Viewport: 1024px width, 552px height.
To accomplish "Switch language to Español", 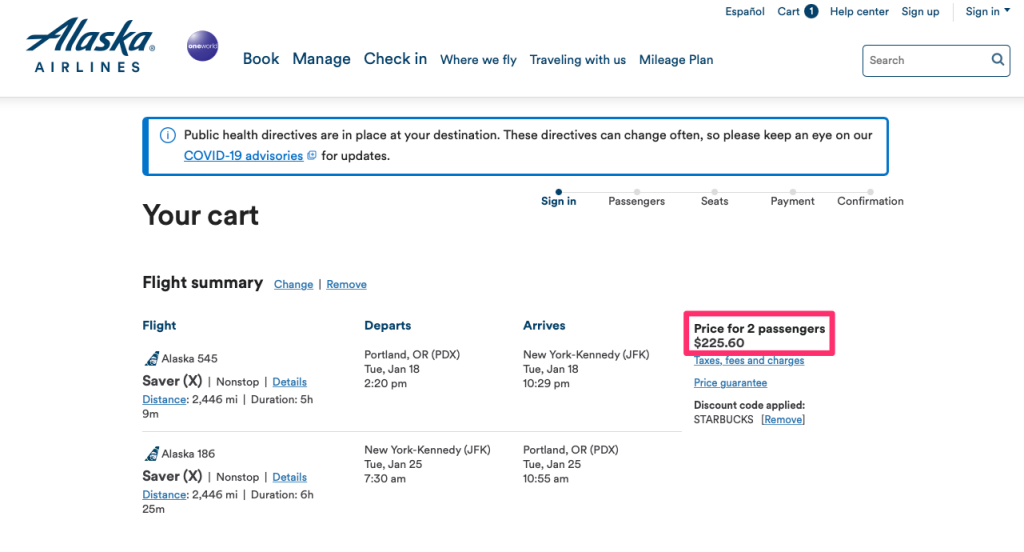I will click(x=745, y=12).
